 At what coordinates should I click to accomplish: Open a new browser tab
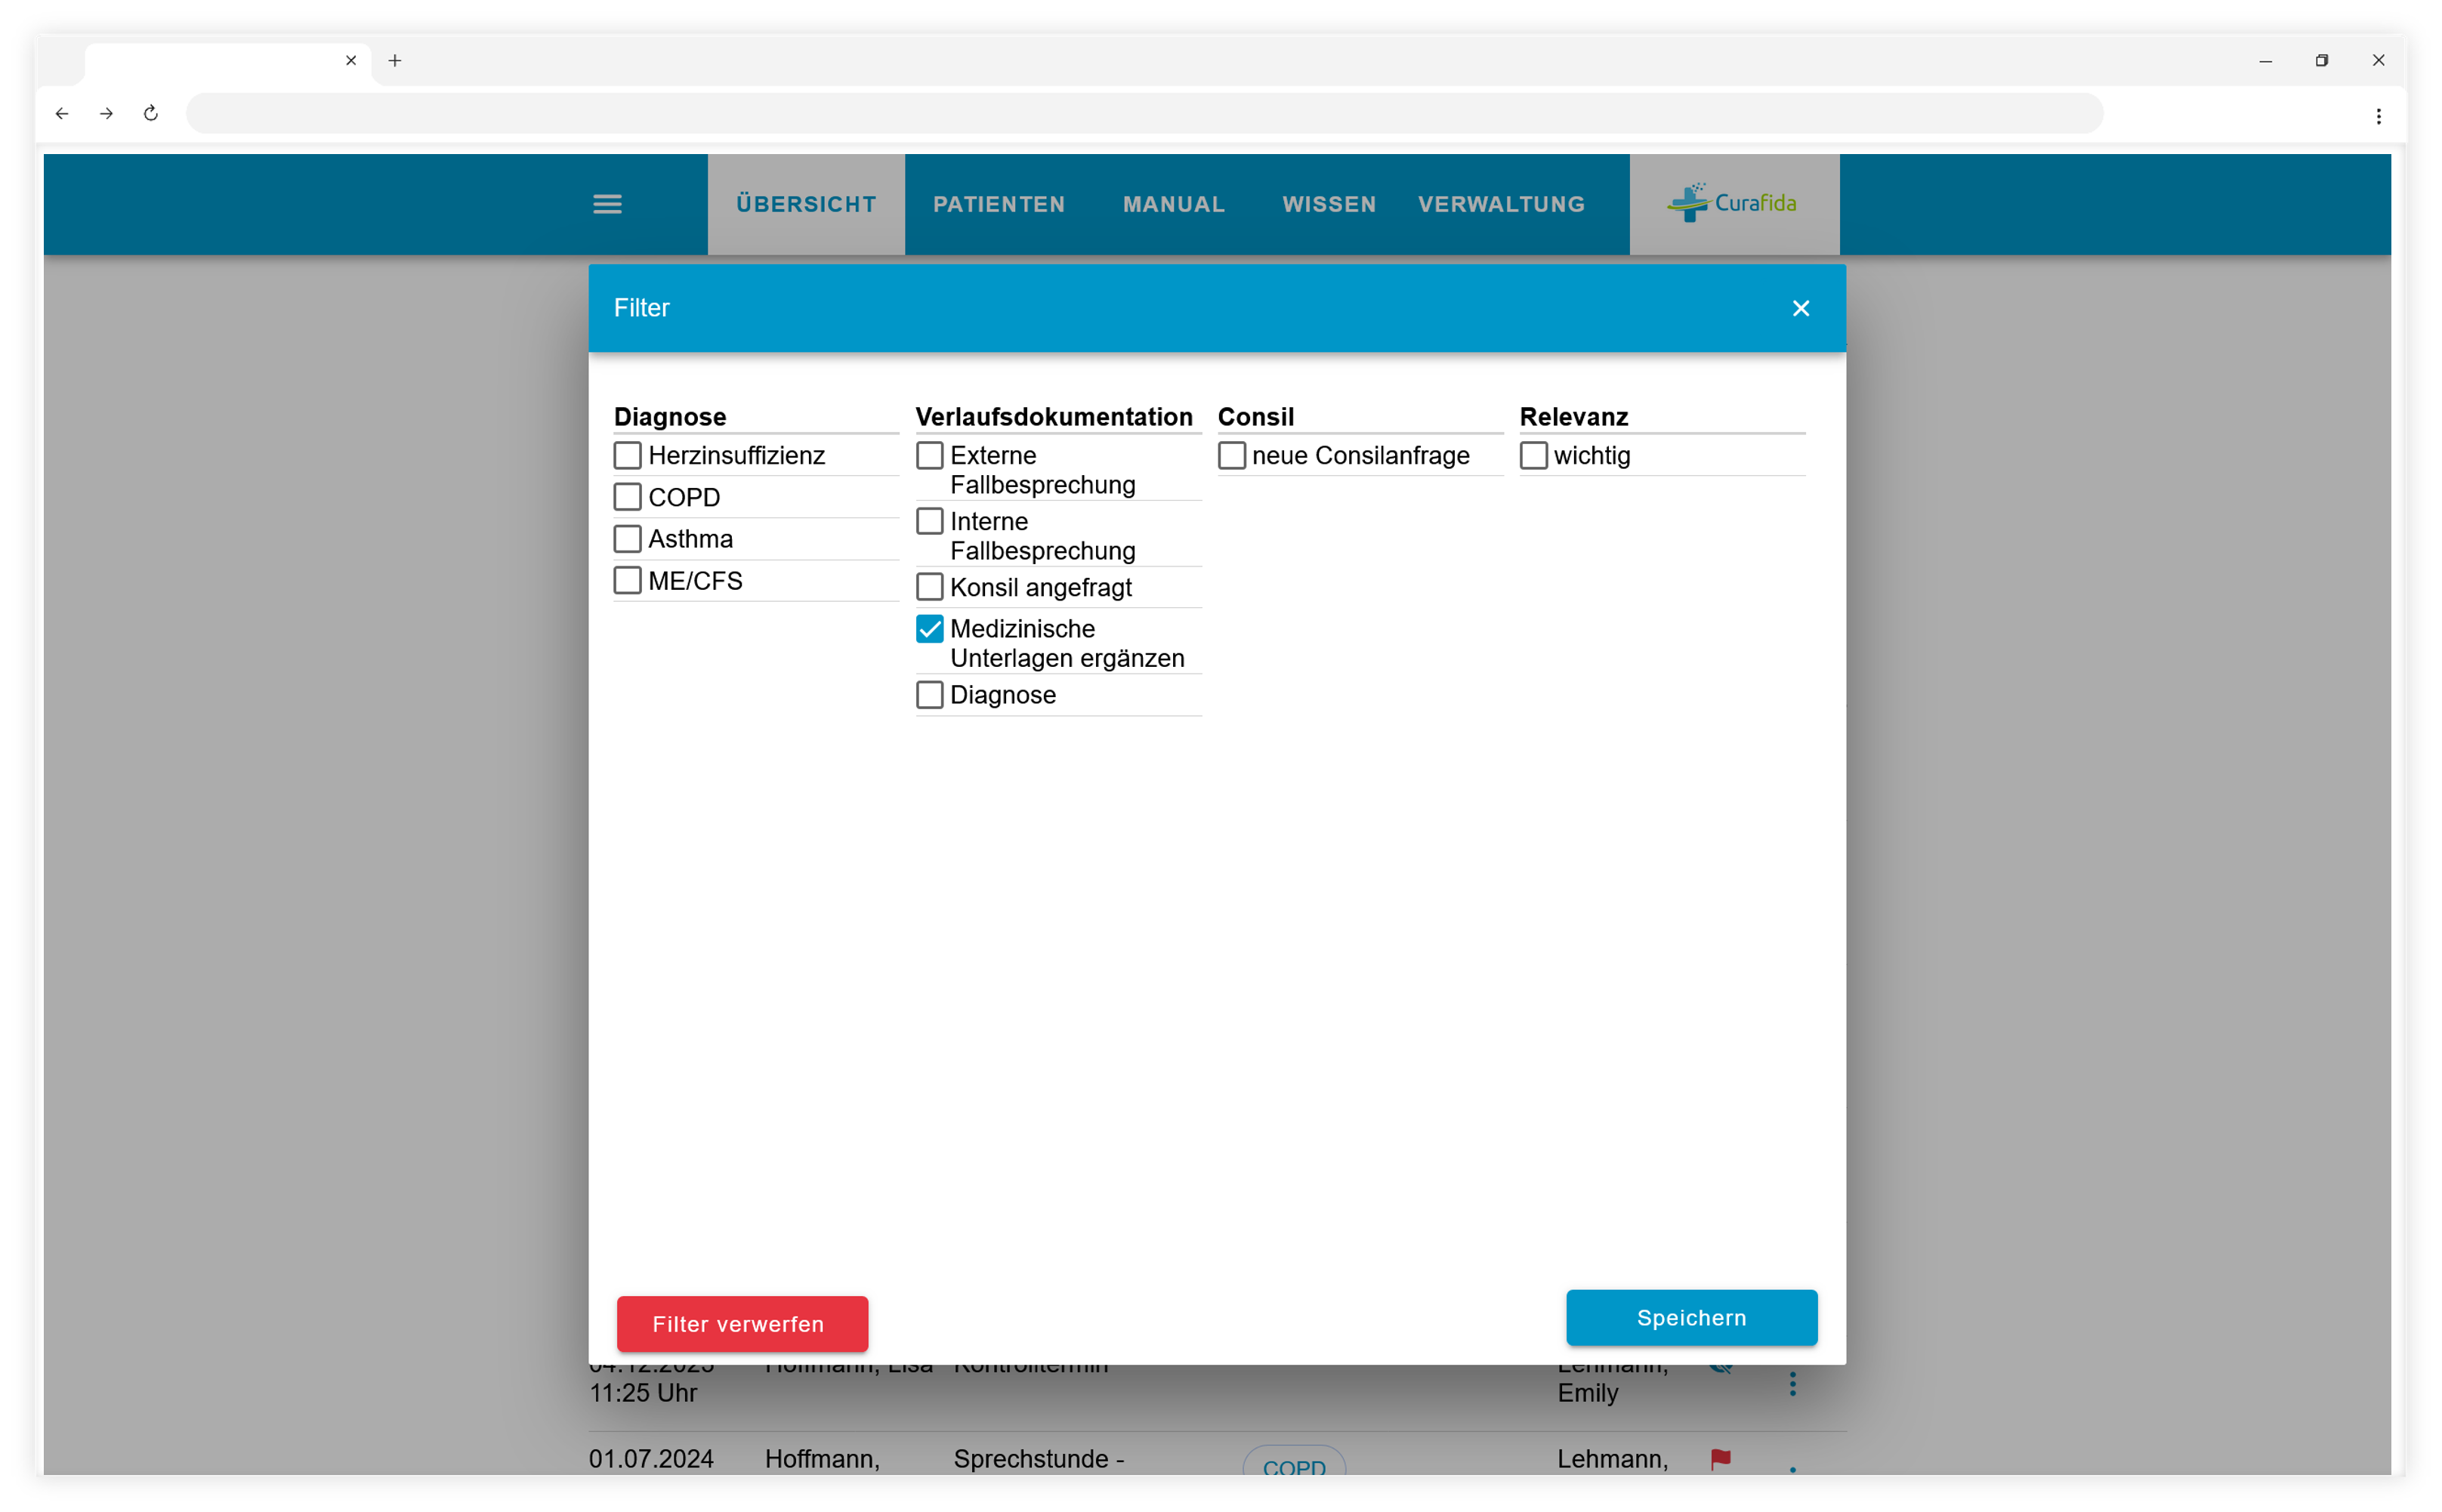395,60
